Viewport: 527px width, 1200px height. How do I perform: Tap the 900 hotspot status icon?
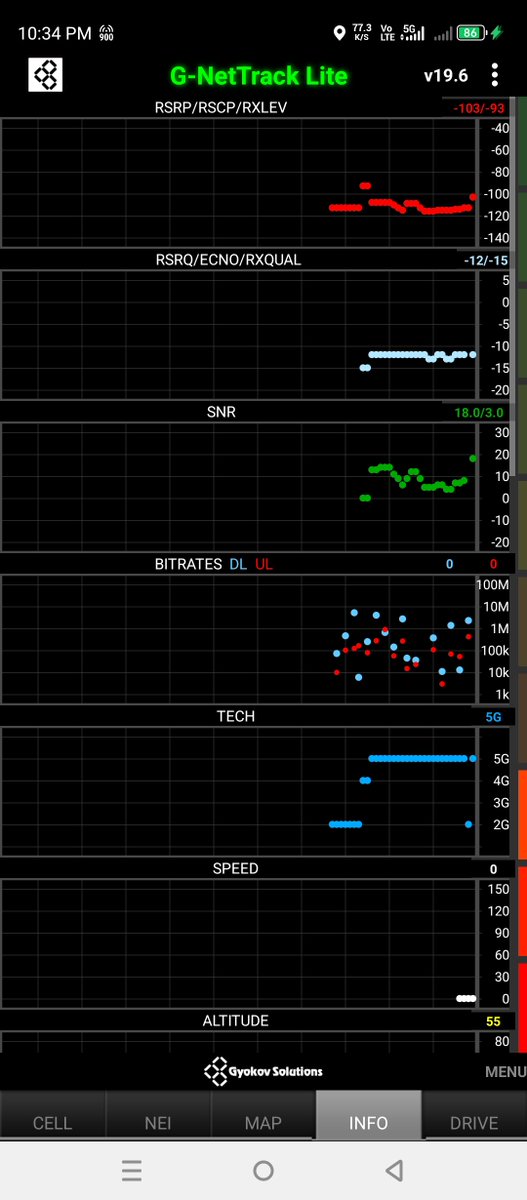pos(106,34)
